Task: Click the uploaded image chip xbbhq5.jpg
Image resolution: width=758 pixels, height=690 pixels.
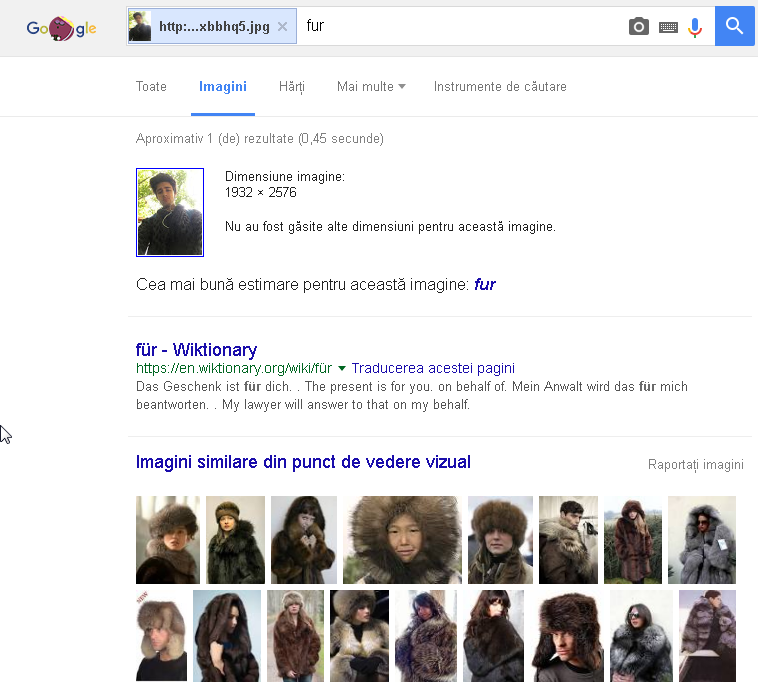Action: (212, 26)
